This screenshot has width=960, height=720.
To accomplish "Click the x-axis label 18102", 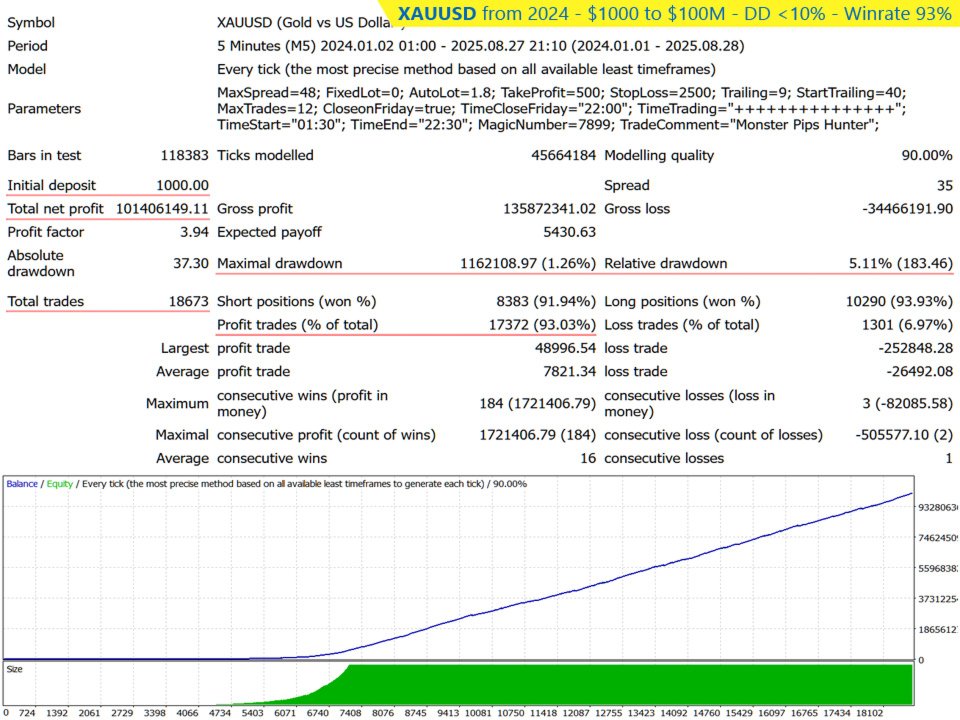I will (x=870, y=713).
